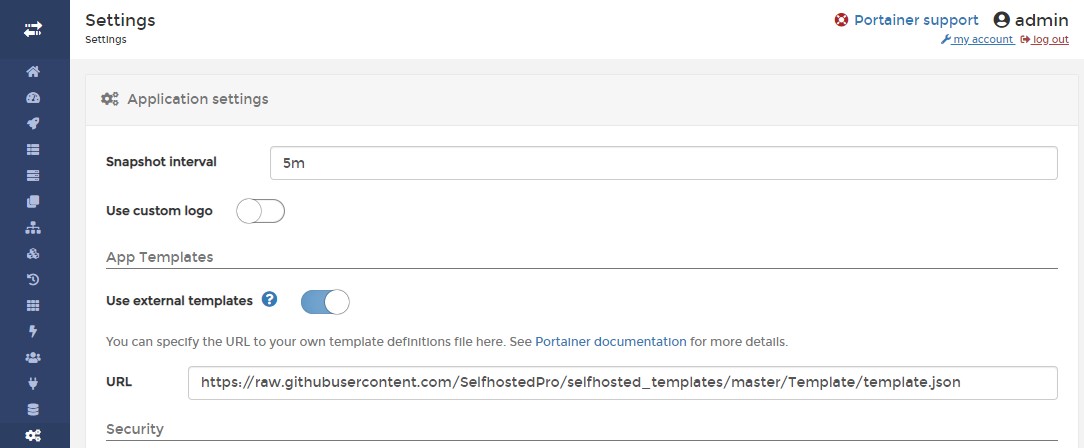Open Events via the history clock icon
This screenshot has height=448, width=1084.
[33, 279]
